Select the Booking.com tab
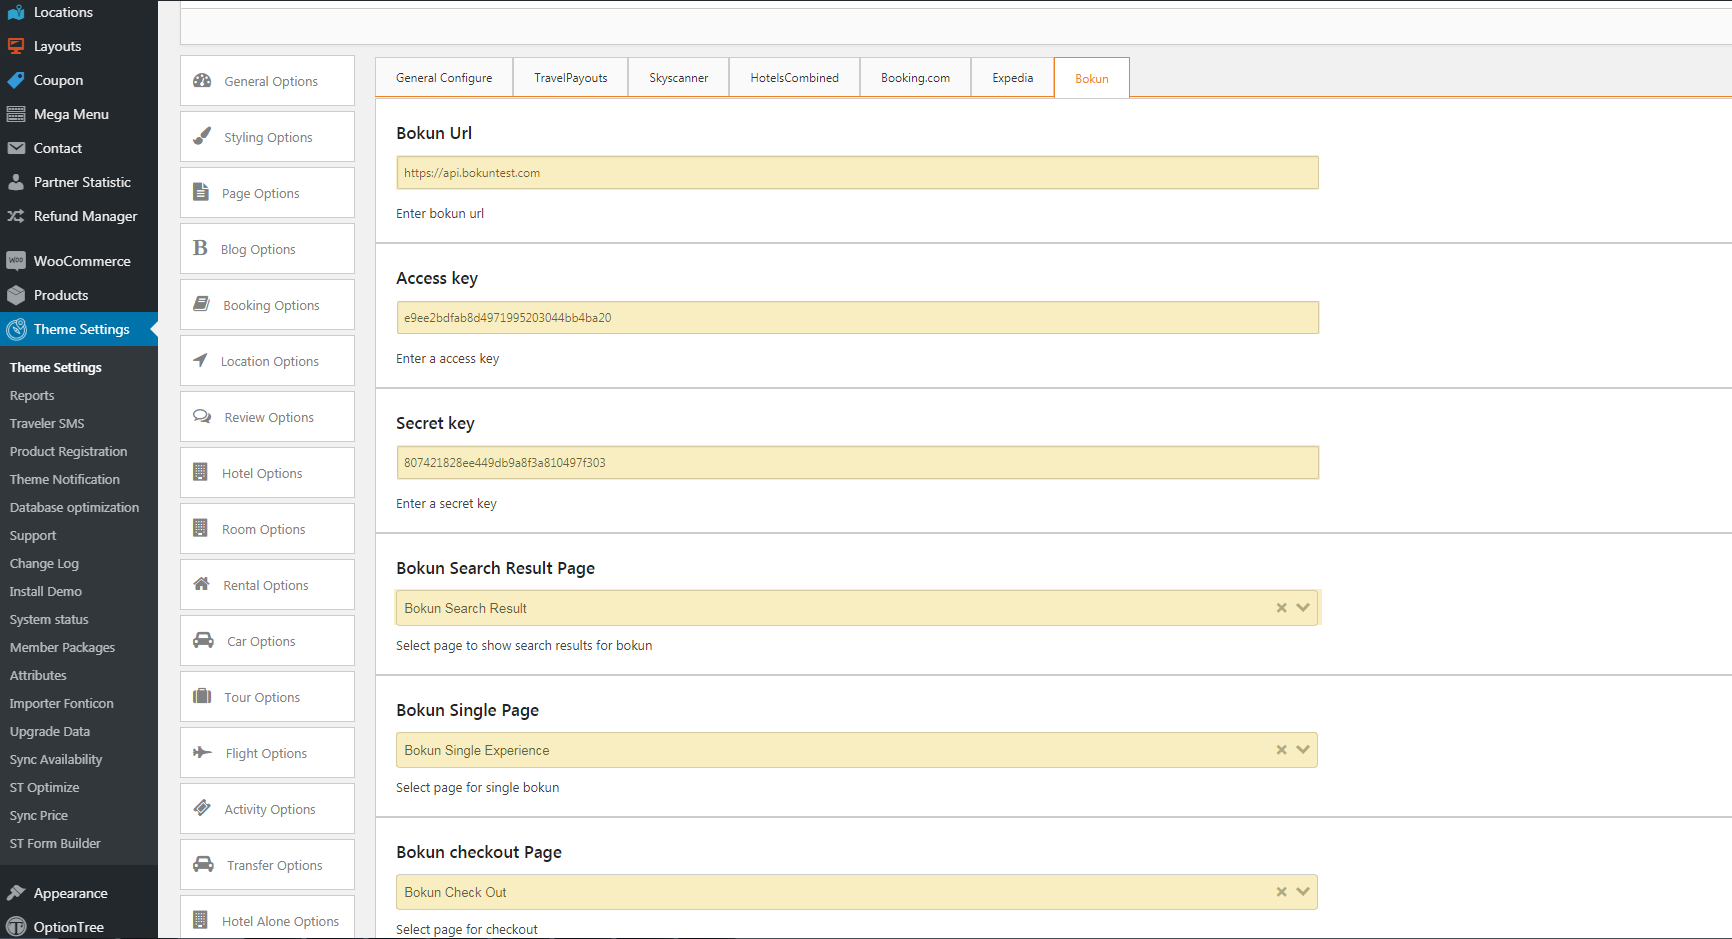This screenshot has width=1732, height=939. click(x=916, y=77)
